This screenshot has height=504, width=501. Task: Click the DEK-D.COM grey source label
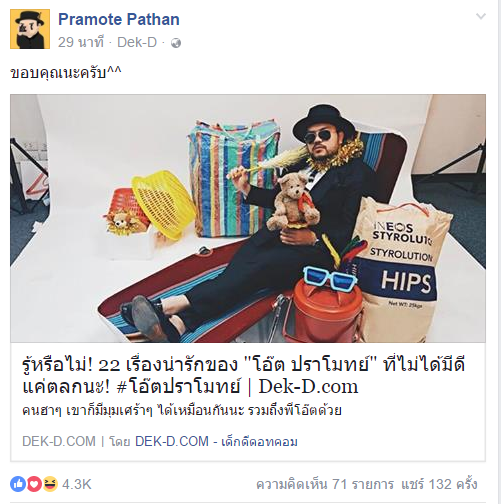(x=59, y=441)
